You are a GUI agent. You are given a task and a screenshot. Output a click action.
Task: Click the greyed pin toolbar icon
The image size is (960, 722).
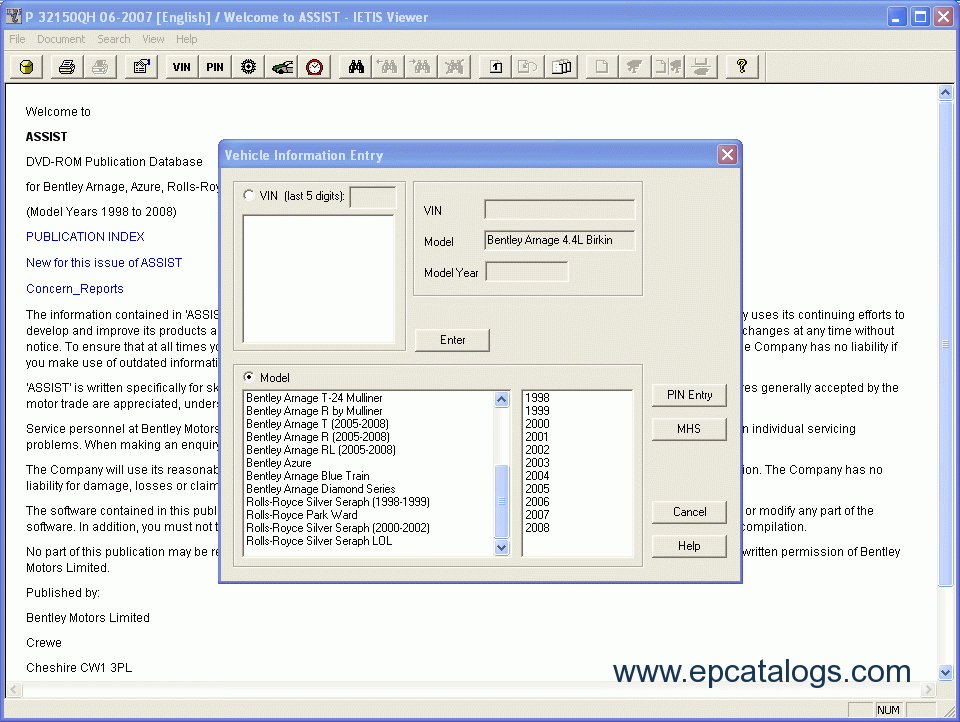tap(635, 67)
